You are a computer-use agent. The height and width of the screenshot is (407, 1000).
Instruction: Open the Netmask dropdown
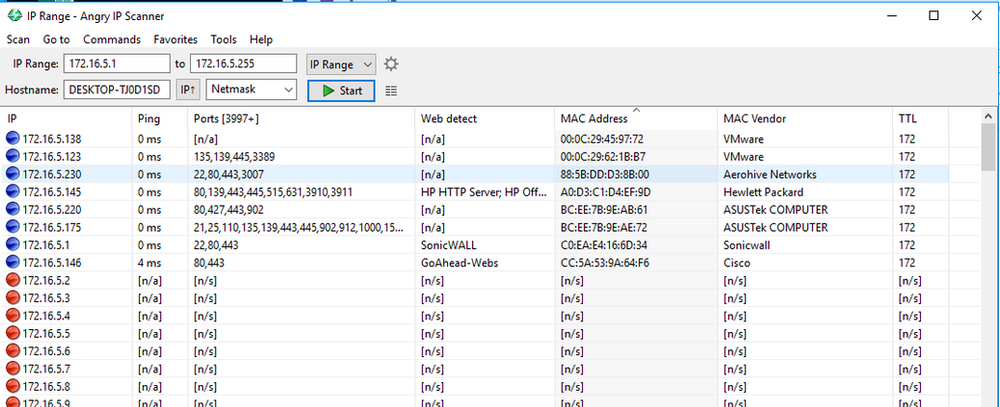pos(252,90)
